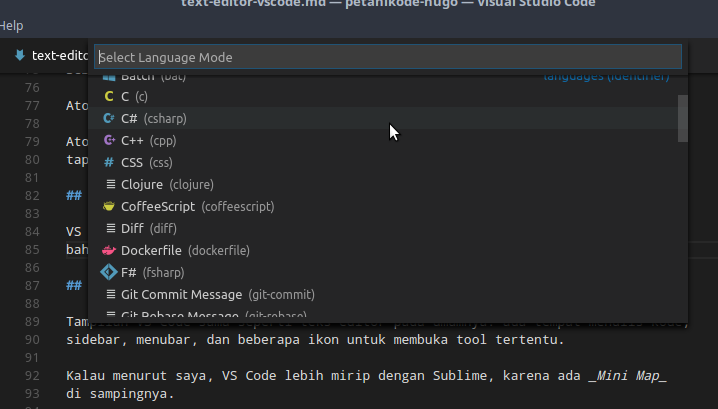Click the F# diamond icon
This screenshot has width=718, height=409.
[109, 272]
